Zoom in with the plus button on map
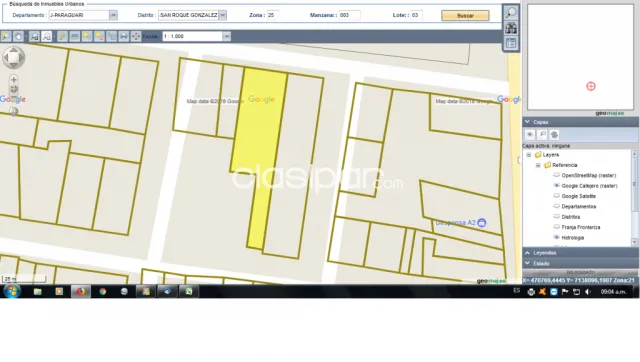This screenshot has height=362, width=640. (13, 79)
